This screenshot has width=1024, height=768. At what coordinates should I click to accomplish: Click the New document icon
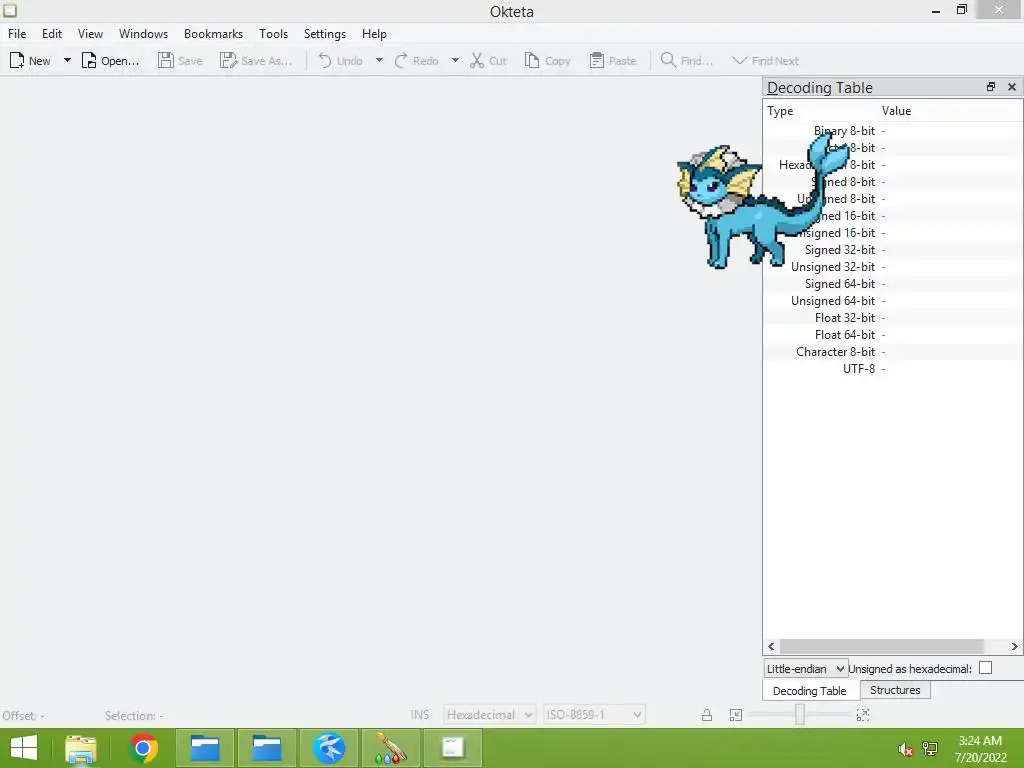[17, 61]
